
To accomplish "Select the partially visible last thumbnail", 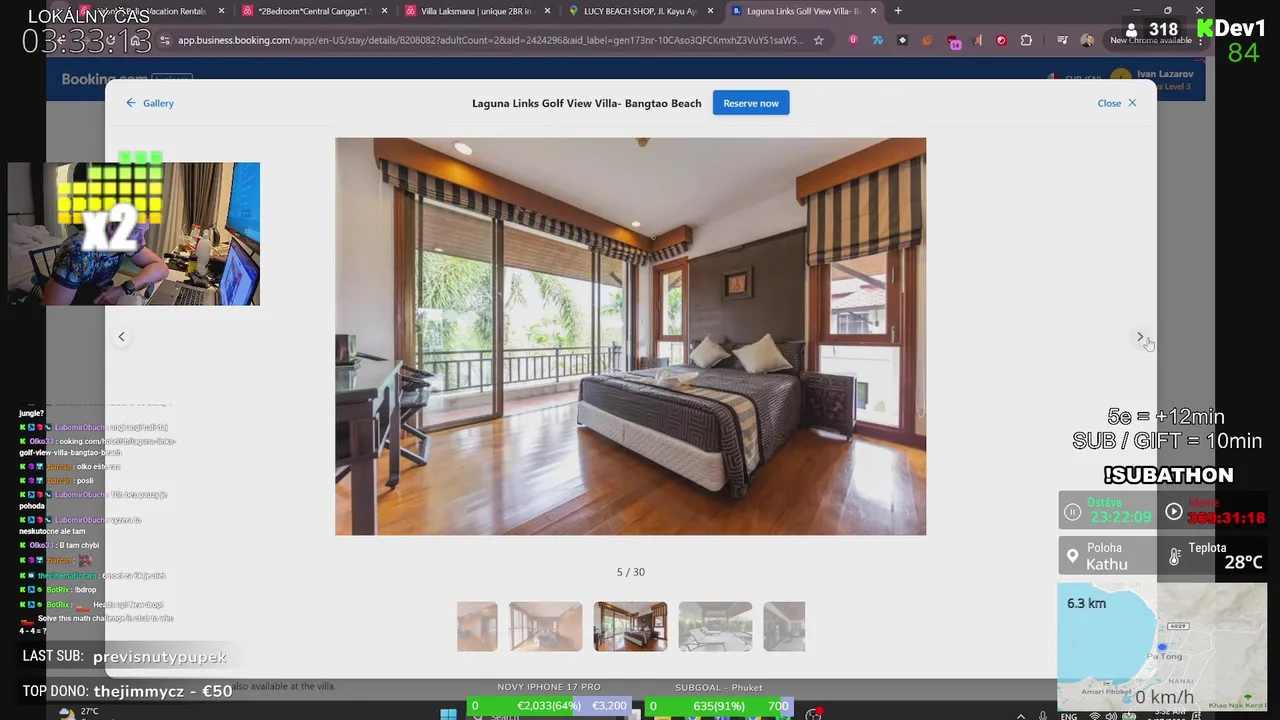I will [784, 626].
